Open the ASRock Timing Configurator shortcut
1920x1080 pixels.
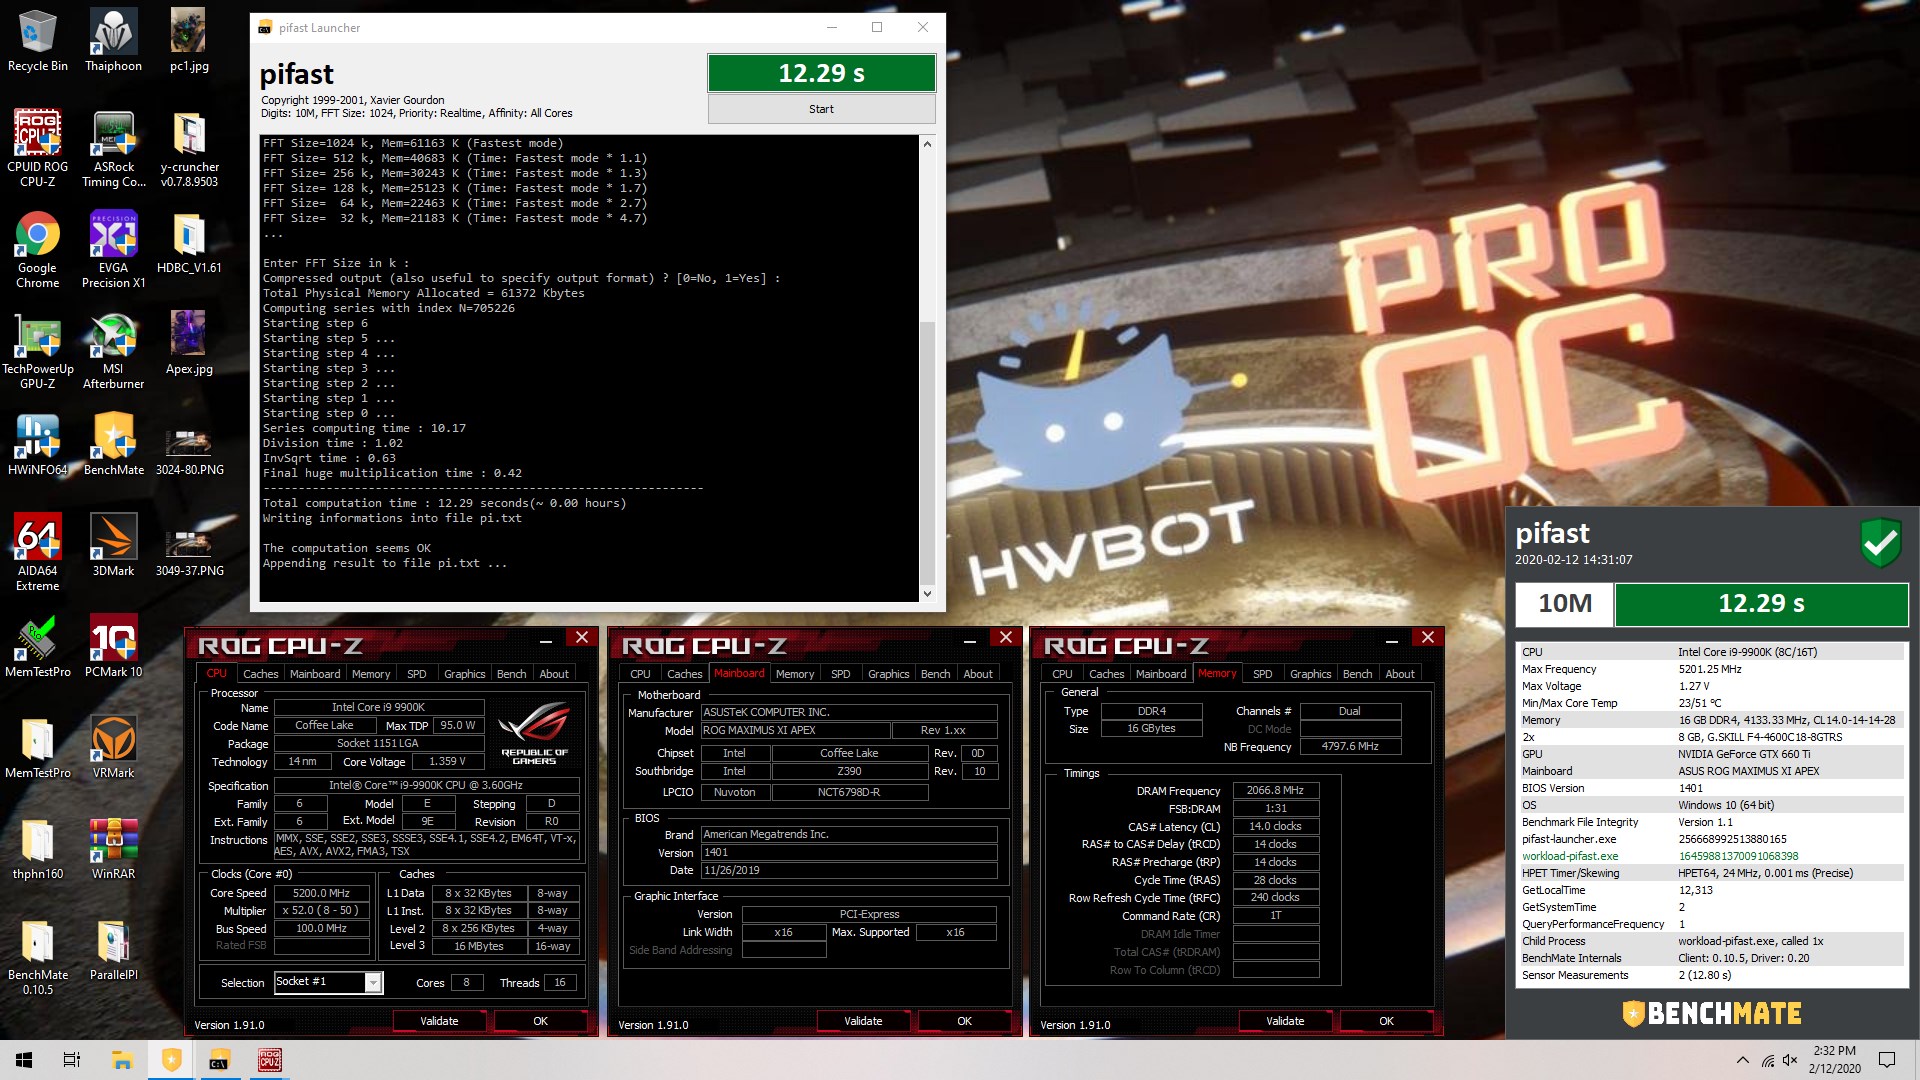coord(113,148)
